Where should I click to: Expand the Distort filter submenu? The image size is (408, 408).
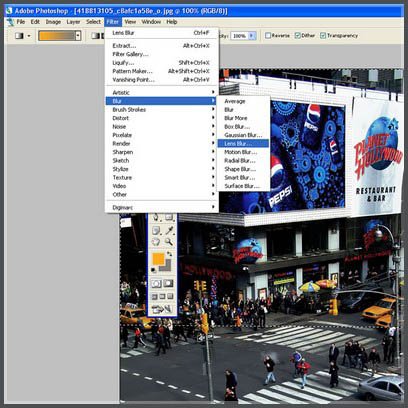[162, 118]
